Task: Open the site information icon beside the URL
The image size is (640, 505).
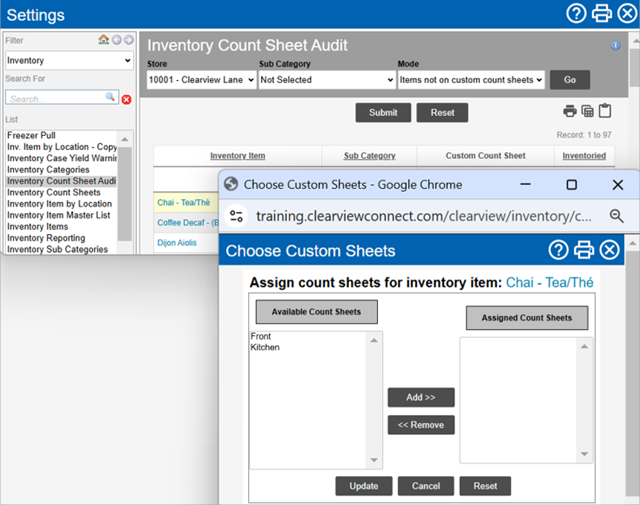Action: coord(236,216)
